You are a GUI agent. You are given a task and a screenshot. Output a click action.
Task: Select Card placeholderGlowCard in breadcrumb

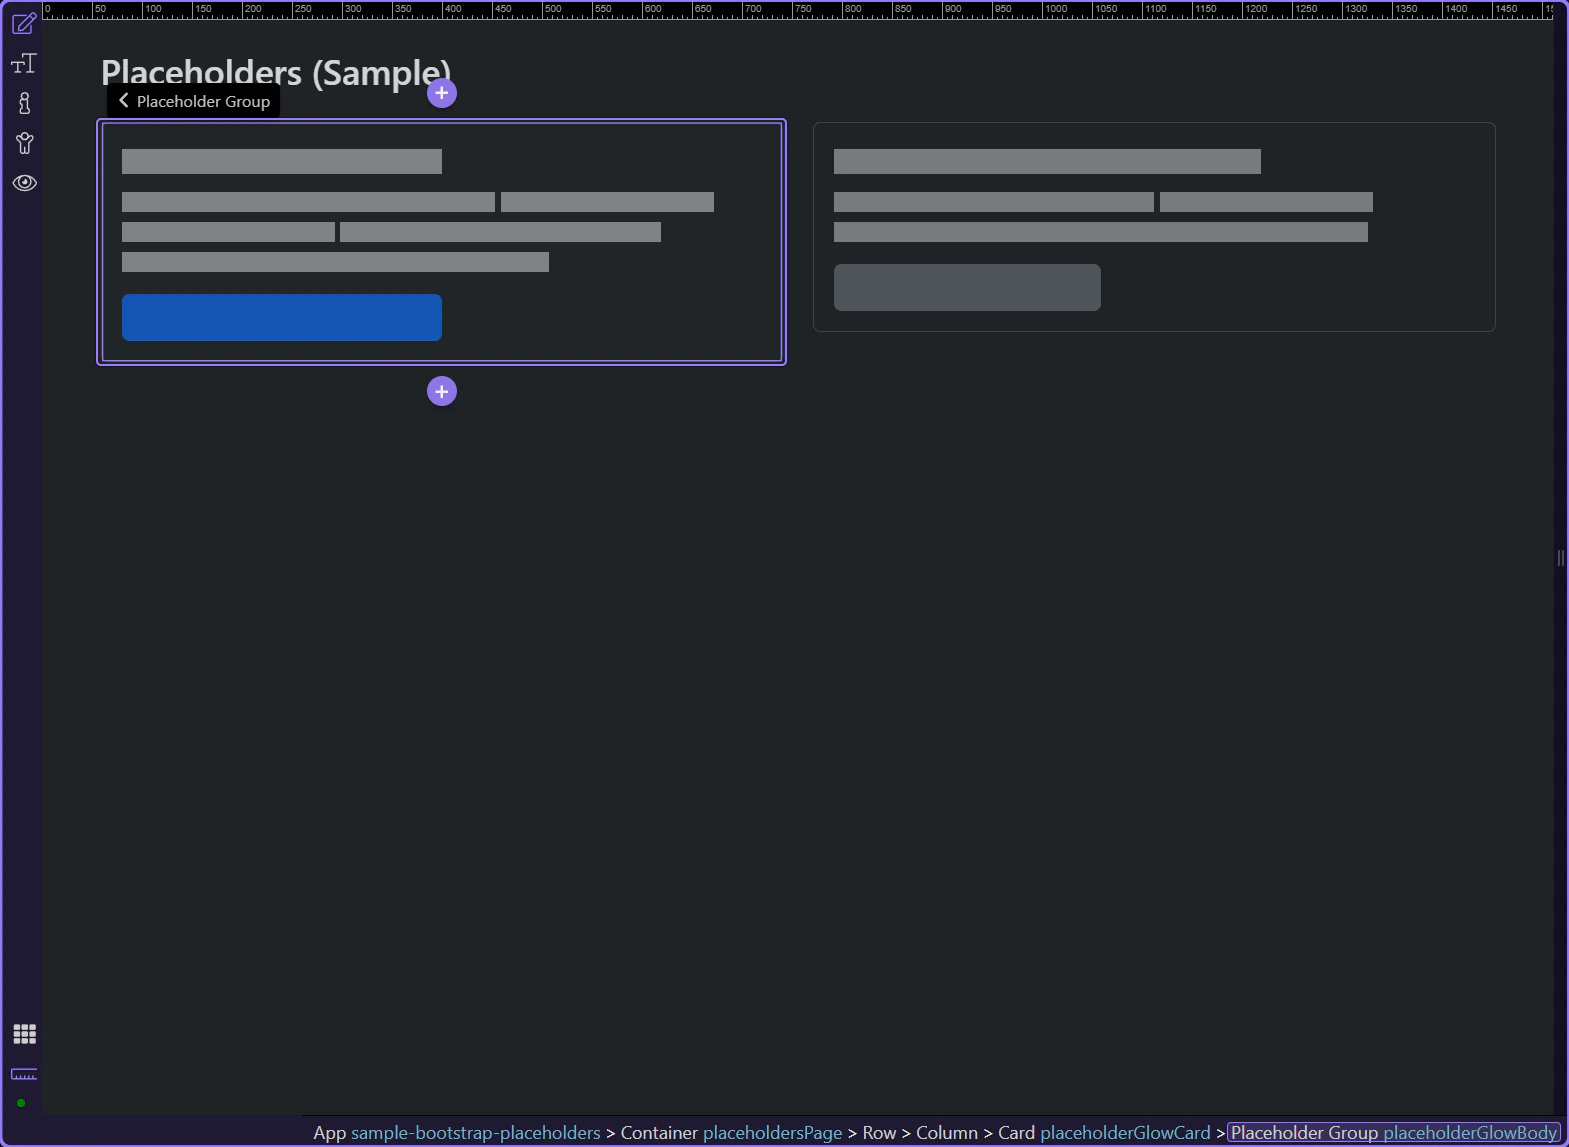click(x=1104, y=1132)
